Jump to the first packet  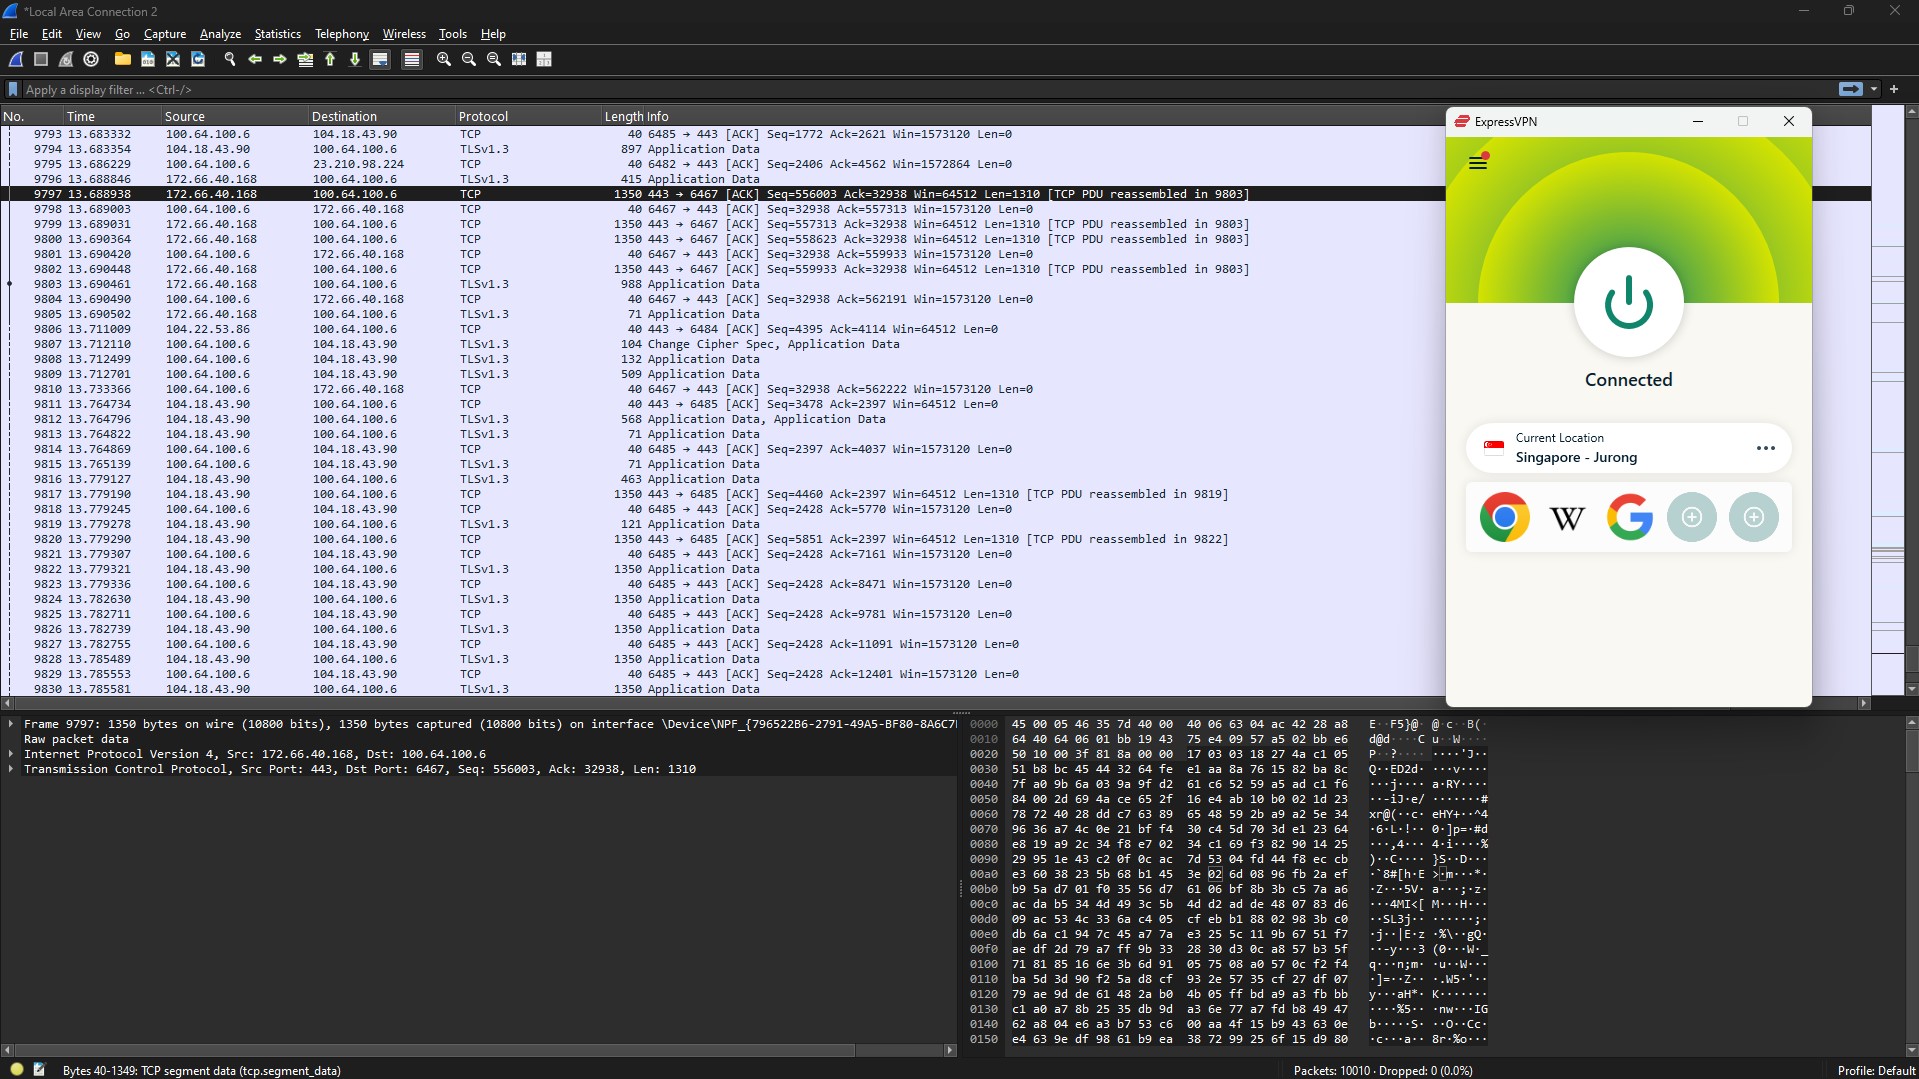pos(330,60)
